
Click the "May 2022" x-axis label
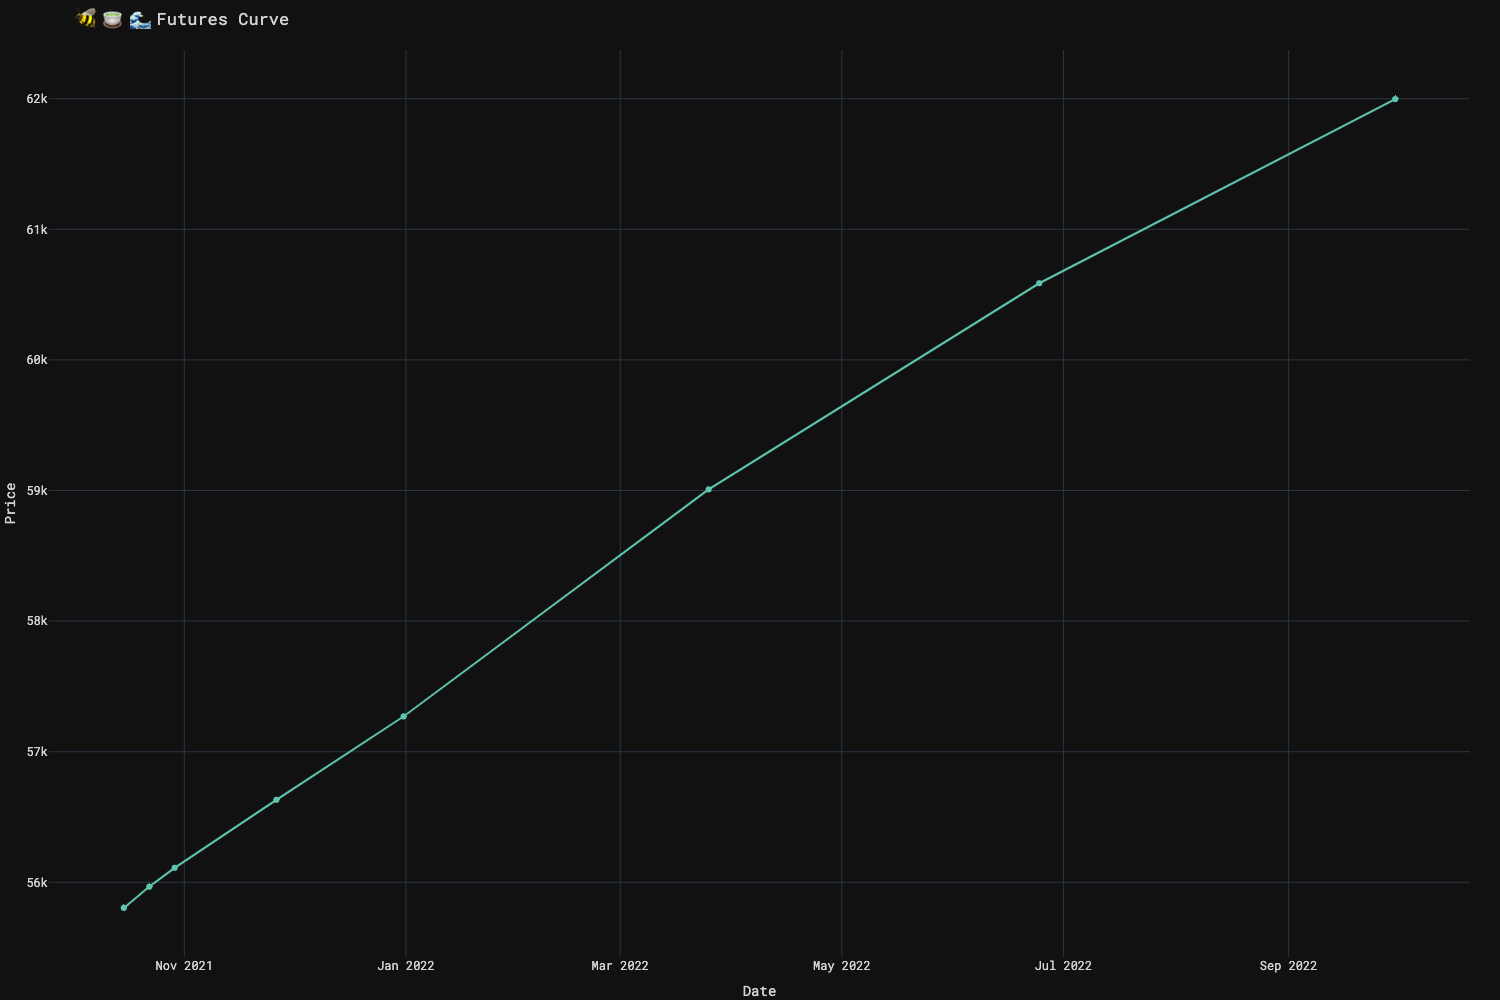[842, 966]
